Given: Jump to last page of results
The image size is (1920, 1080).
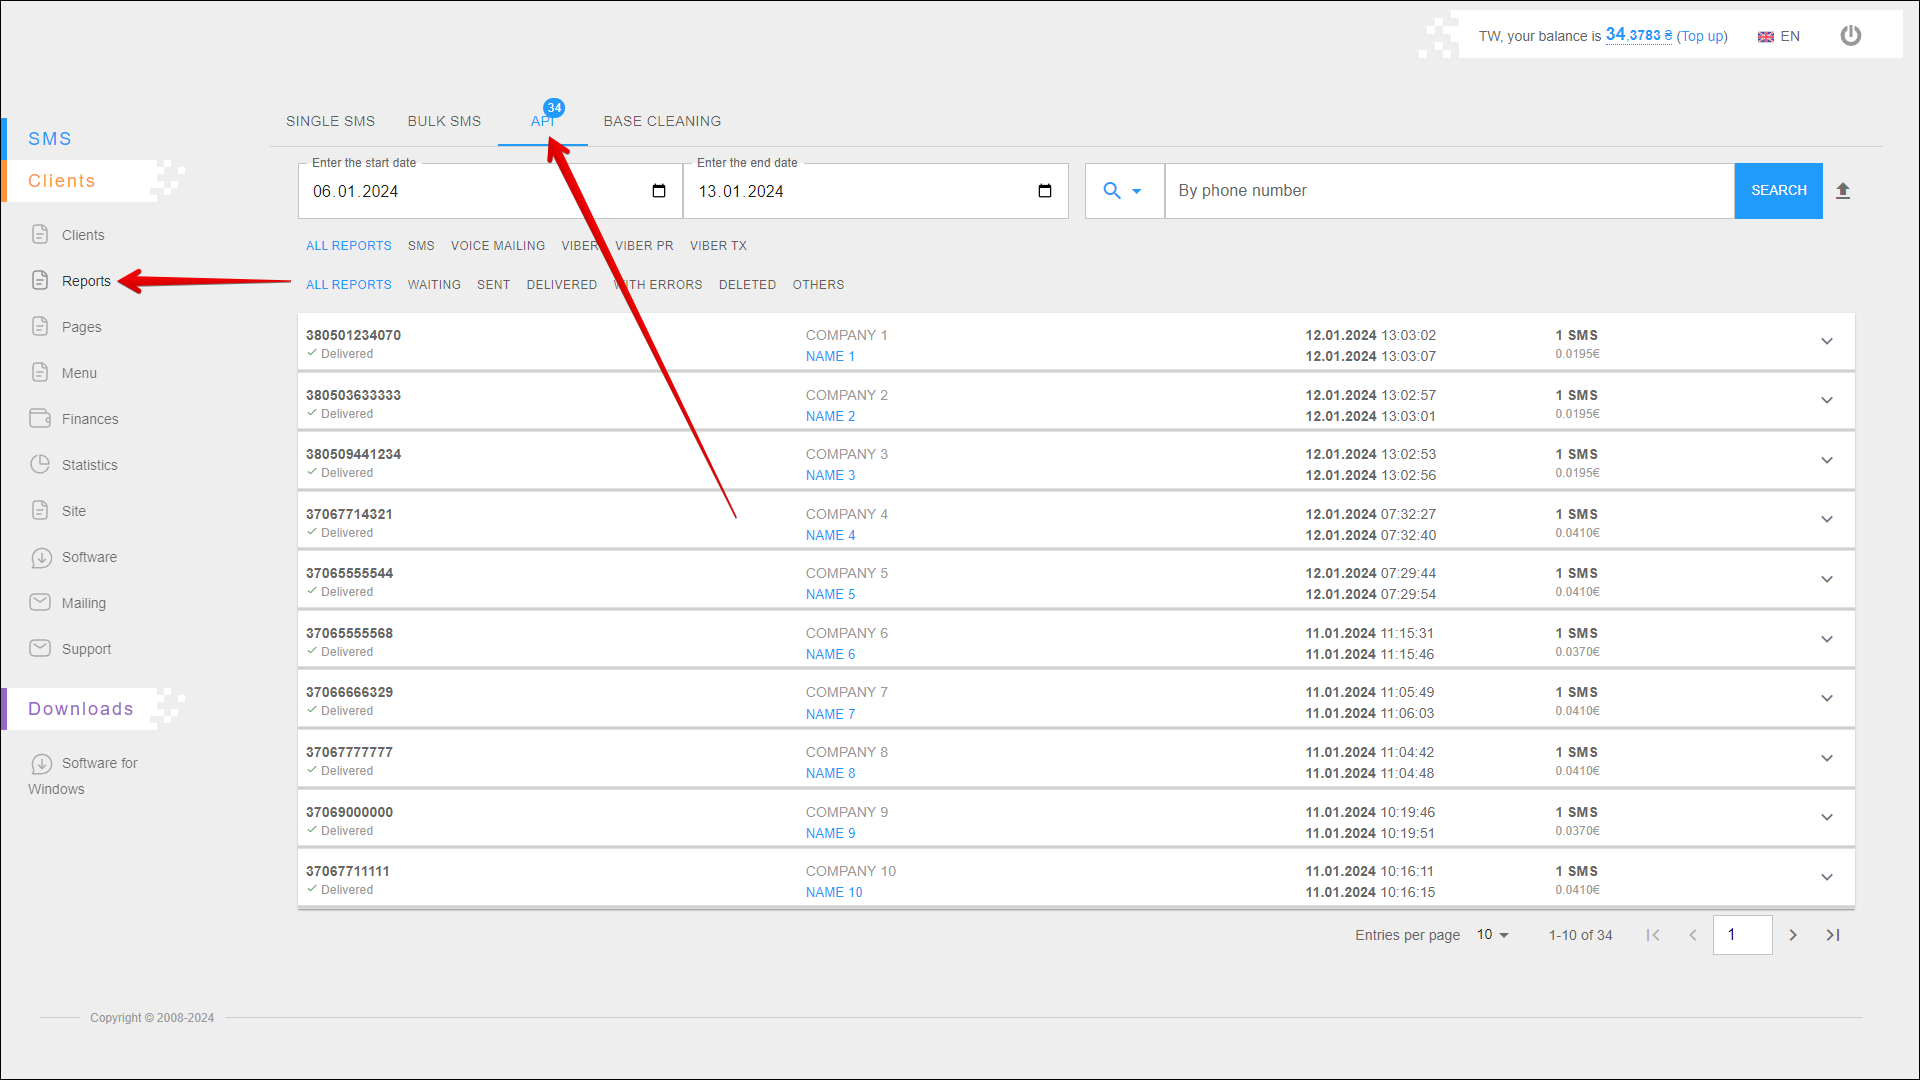Looking at the screenshot, I should (x=1833, y=935).
